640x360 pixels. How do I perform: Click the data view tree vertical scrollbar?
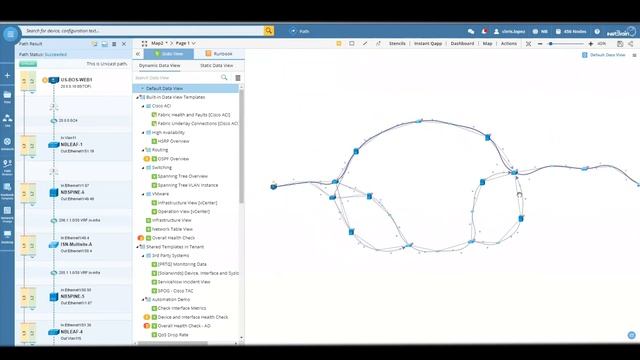tap(241, 147)
